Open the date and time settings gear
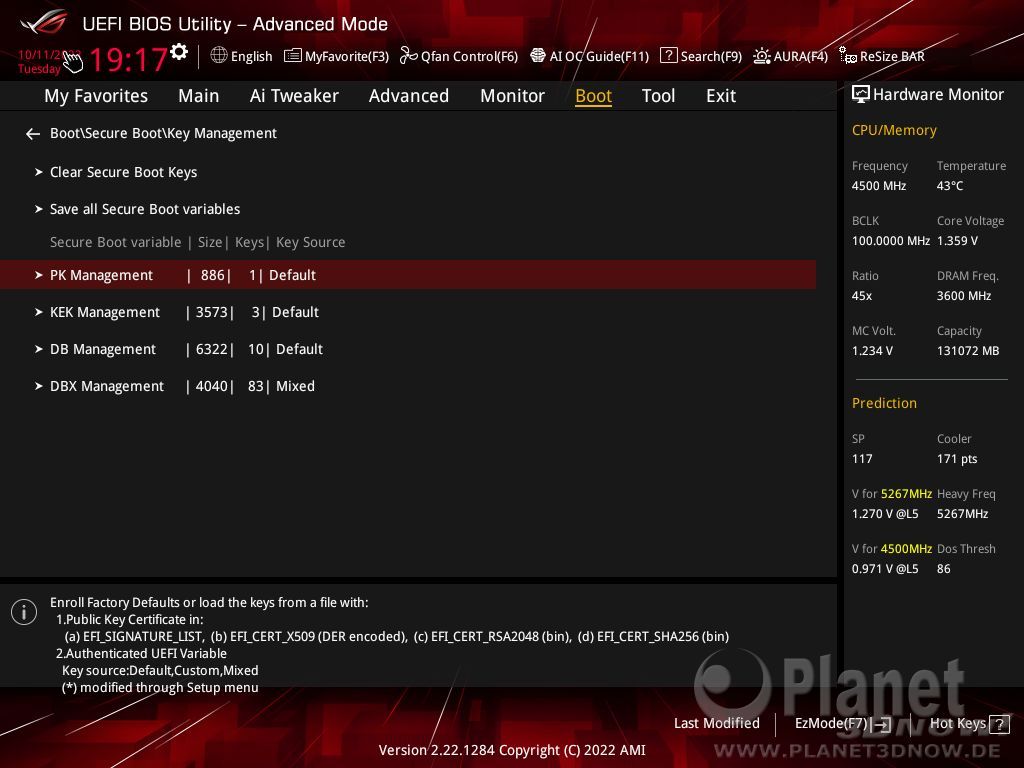Image resolution: width=1024 pixels, height=768 pixels. [179, 52]
